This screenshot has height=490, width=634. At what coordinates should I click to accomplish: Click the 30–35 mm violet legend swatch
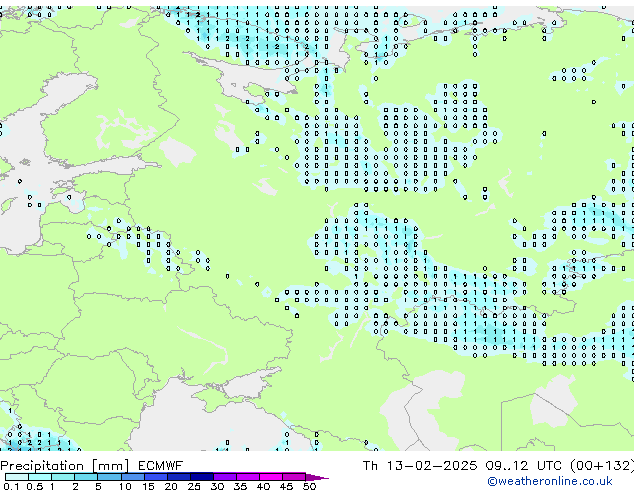tap(225, 477)
